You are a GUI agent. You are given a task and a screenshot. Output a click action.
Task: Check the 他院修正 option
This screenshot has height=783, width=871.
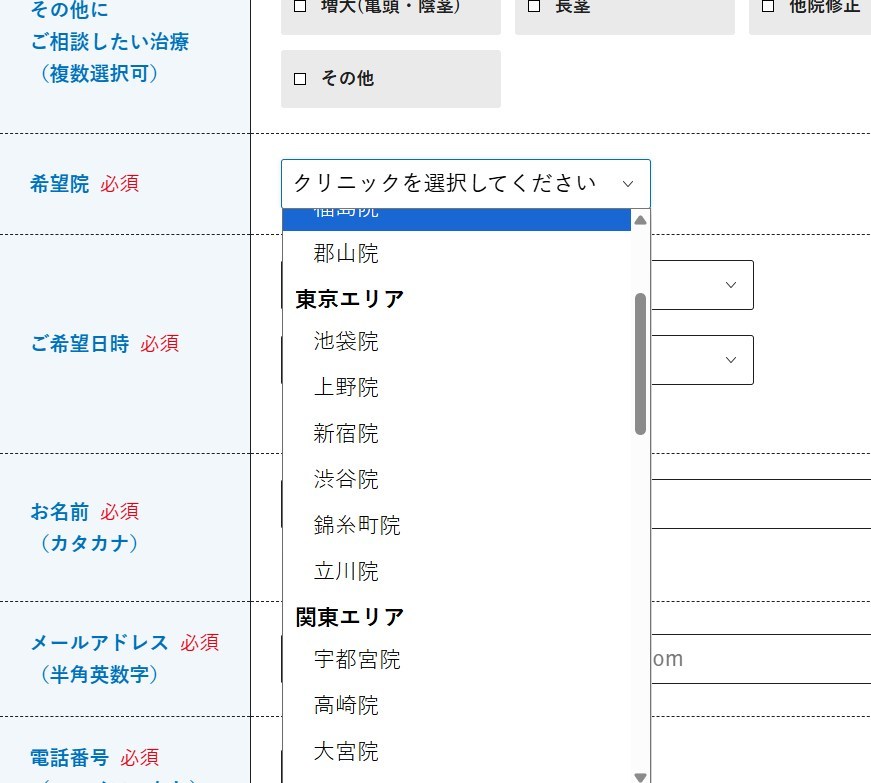[768, 6]
